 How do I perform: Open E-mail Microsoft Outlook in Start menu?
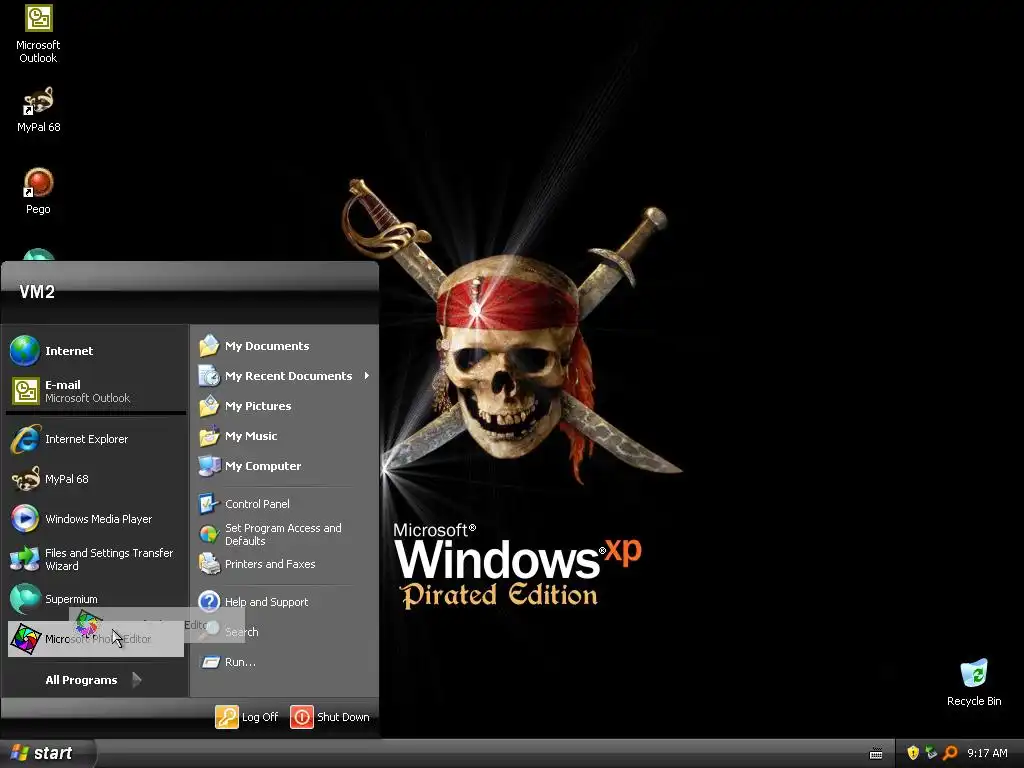[x=95, y=391]
